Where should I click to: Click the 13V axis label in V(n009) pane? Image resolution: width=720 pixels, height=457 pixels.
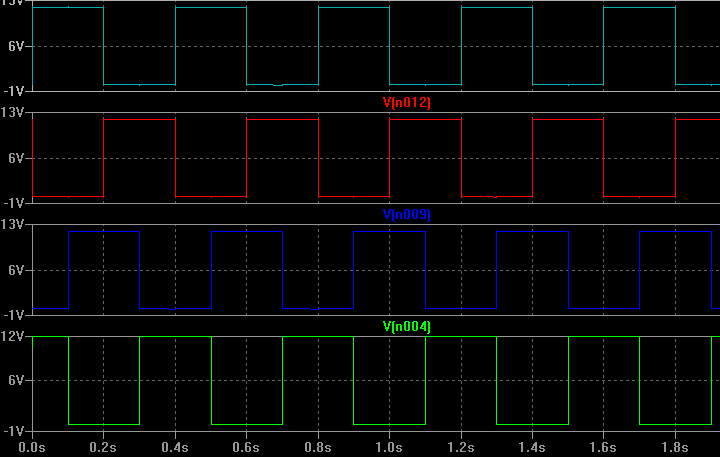pos(12,225)
